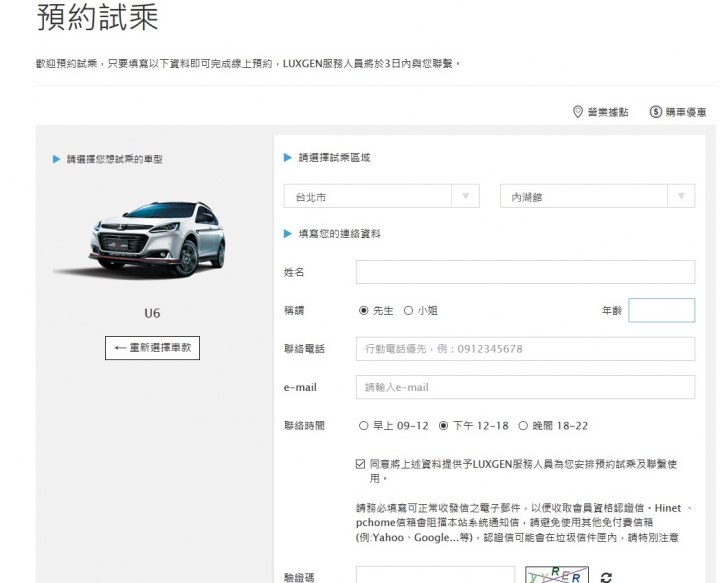Click the 稱謂 label
Screen dimensions: 720x583
294,311
